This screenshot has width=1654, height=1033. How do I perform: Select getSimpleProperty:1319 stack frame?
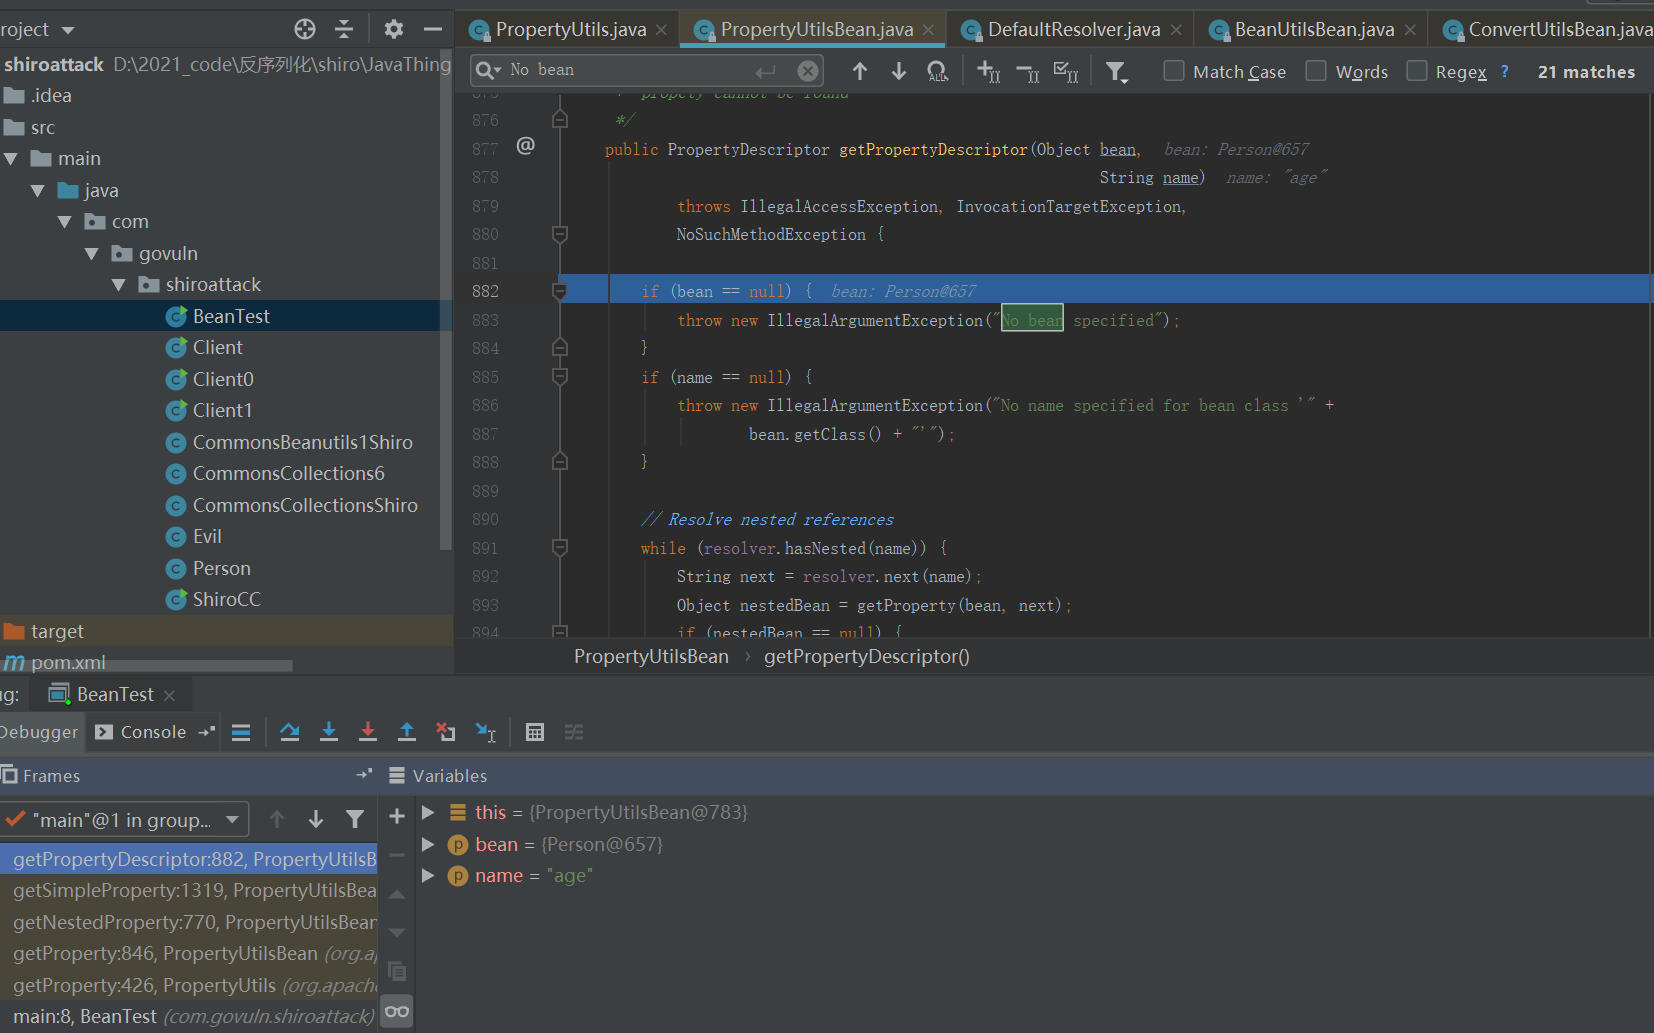(194, 890)
